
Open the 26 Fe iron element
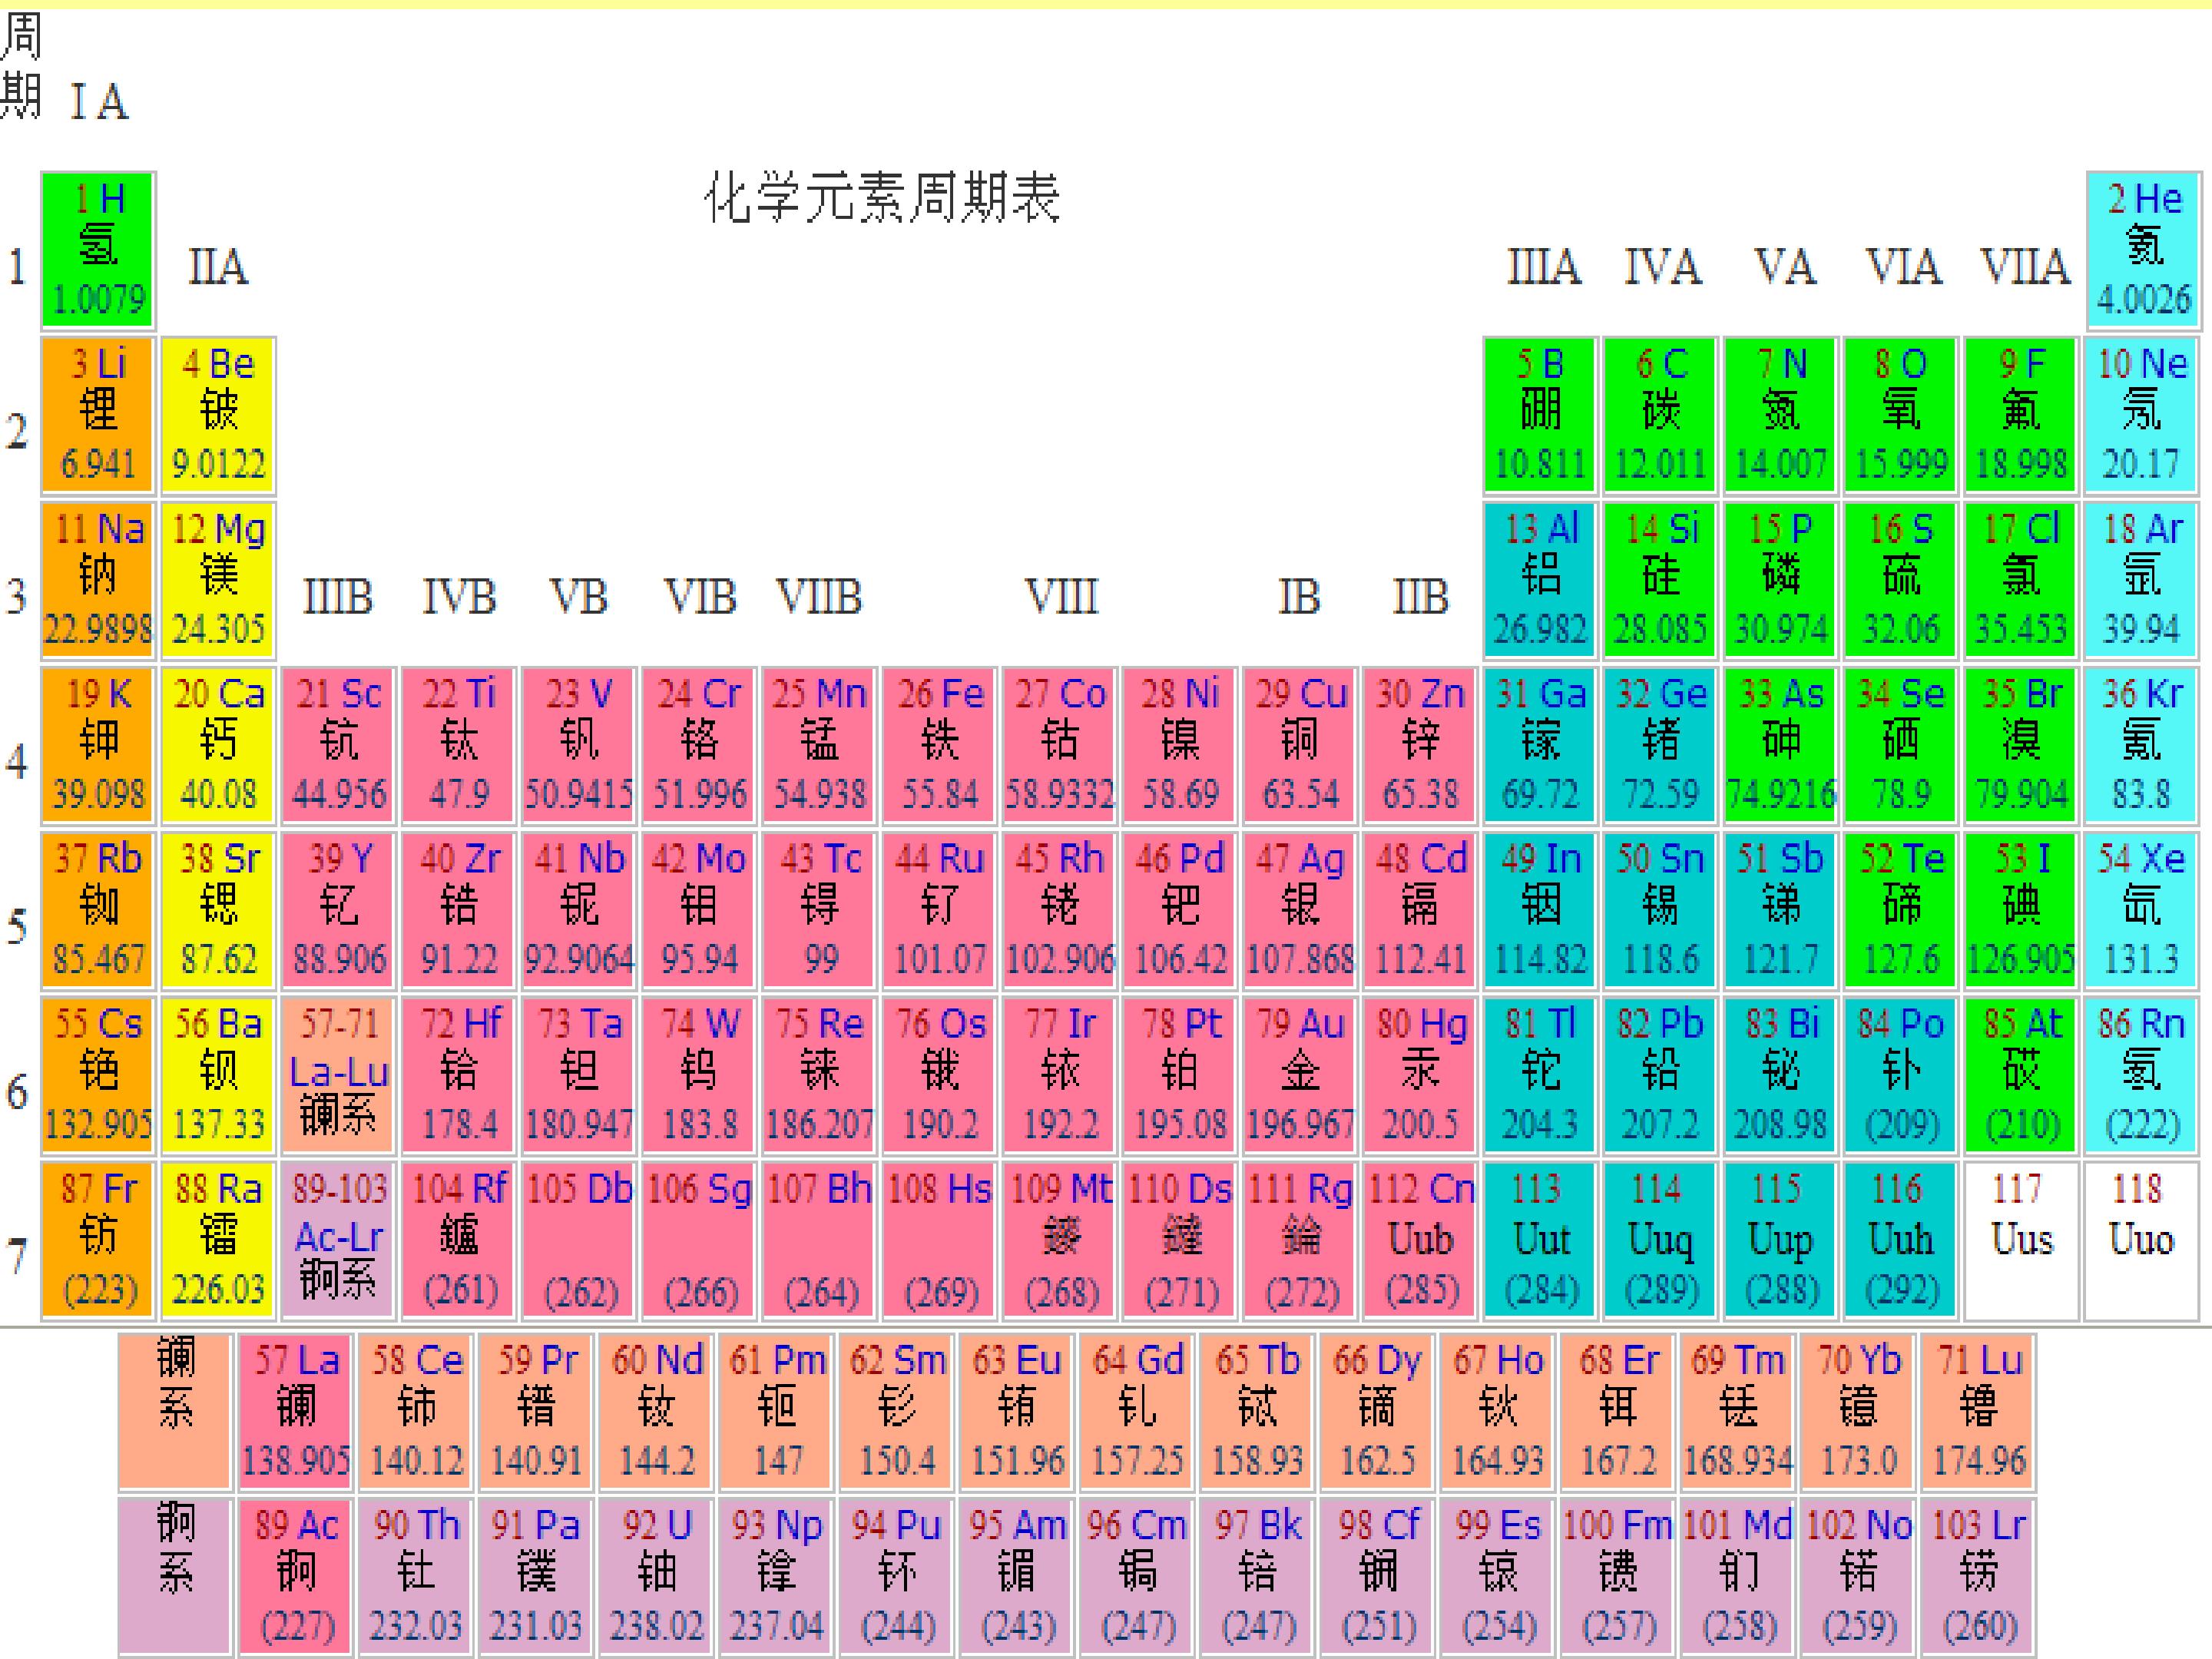click(x=940, y=745)
